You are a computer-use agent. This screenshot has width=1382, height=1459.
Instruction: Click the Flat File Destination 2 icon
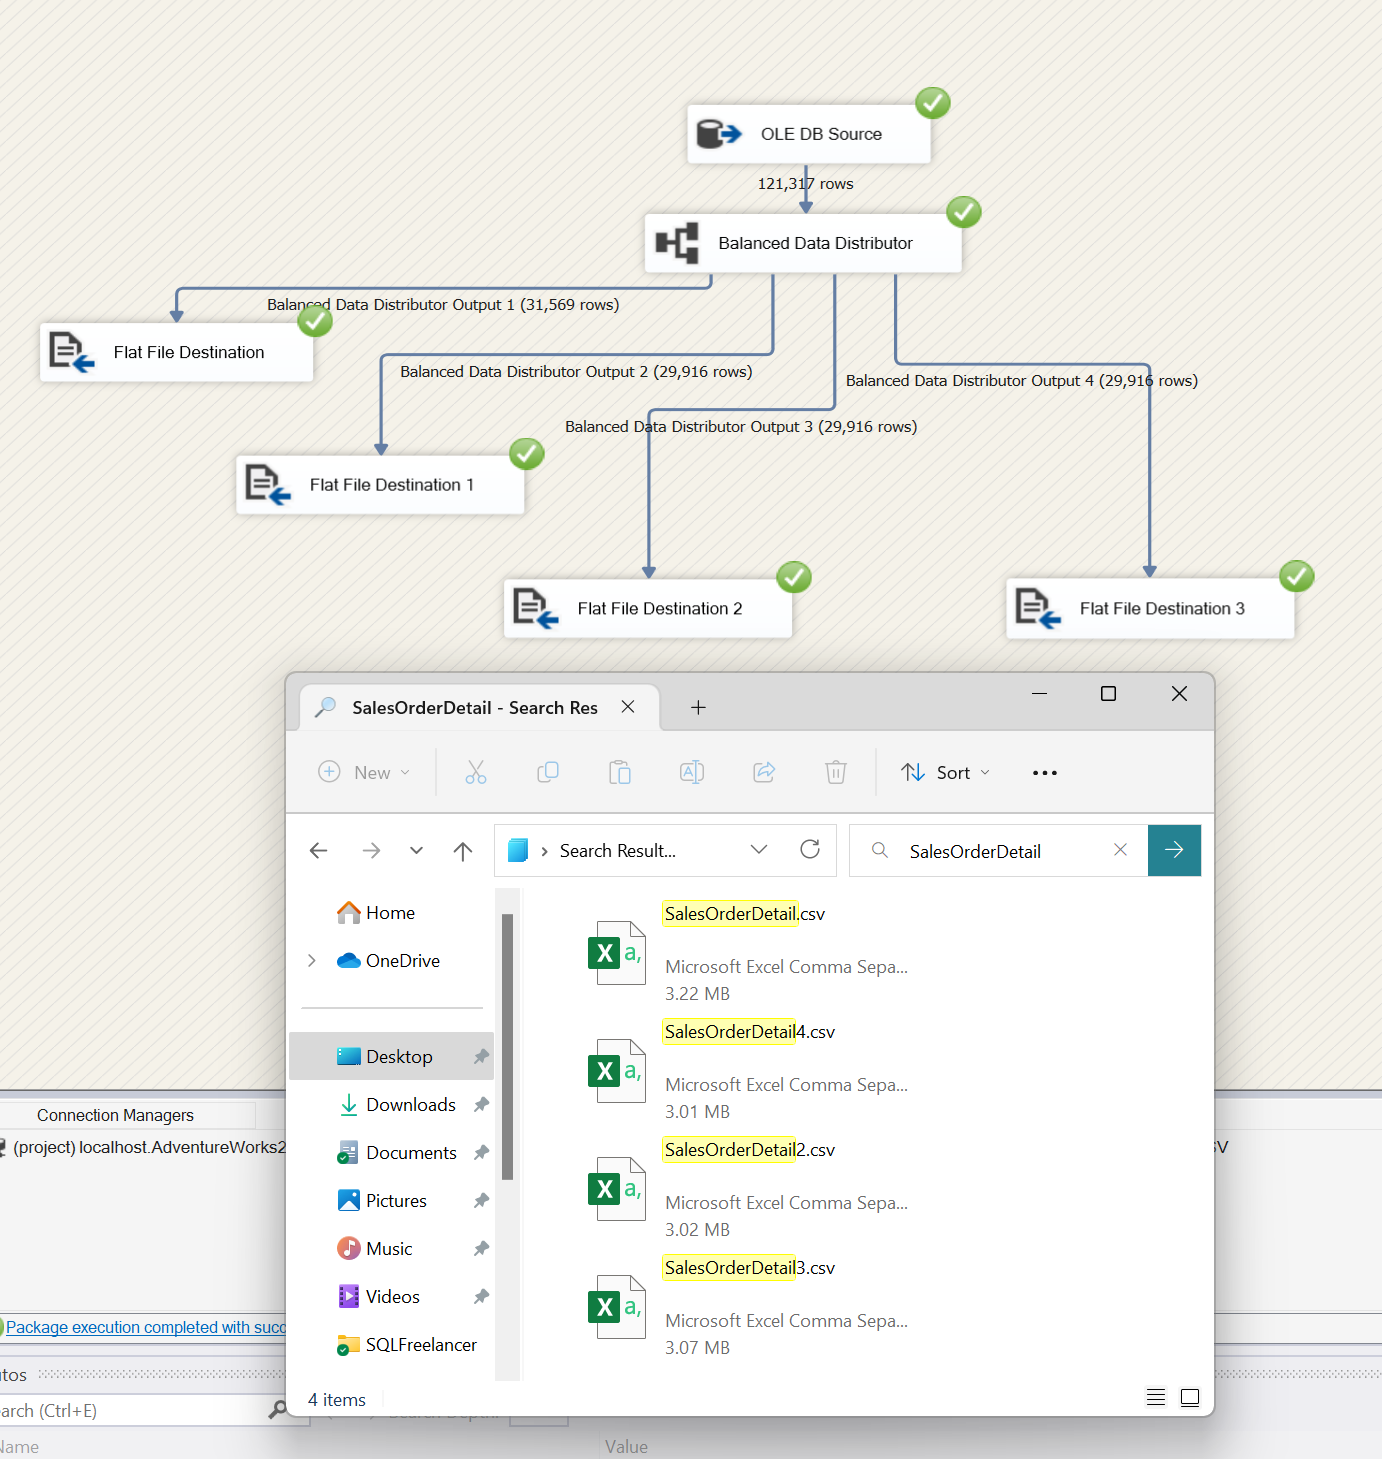pos(535,608)
